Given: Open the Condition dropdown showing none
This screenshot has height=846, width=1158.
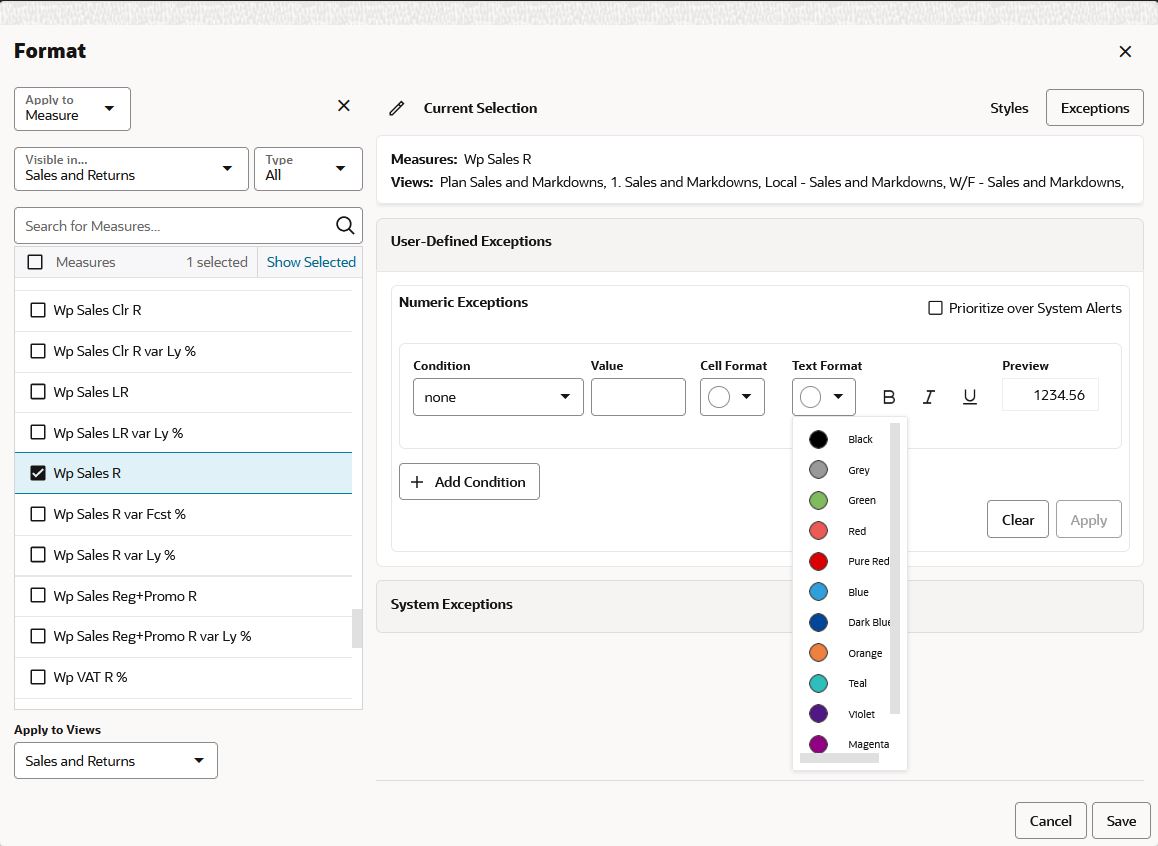Looking at the screenshot, I should [x=498, y=397].
